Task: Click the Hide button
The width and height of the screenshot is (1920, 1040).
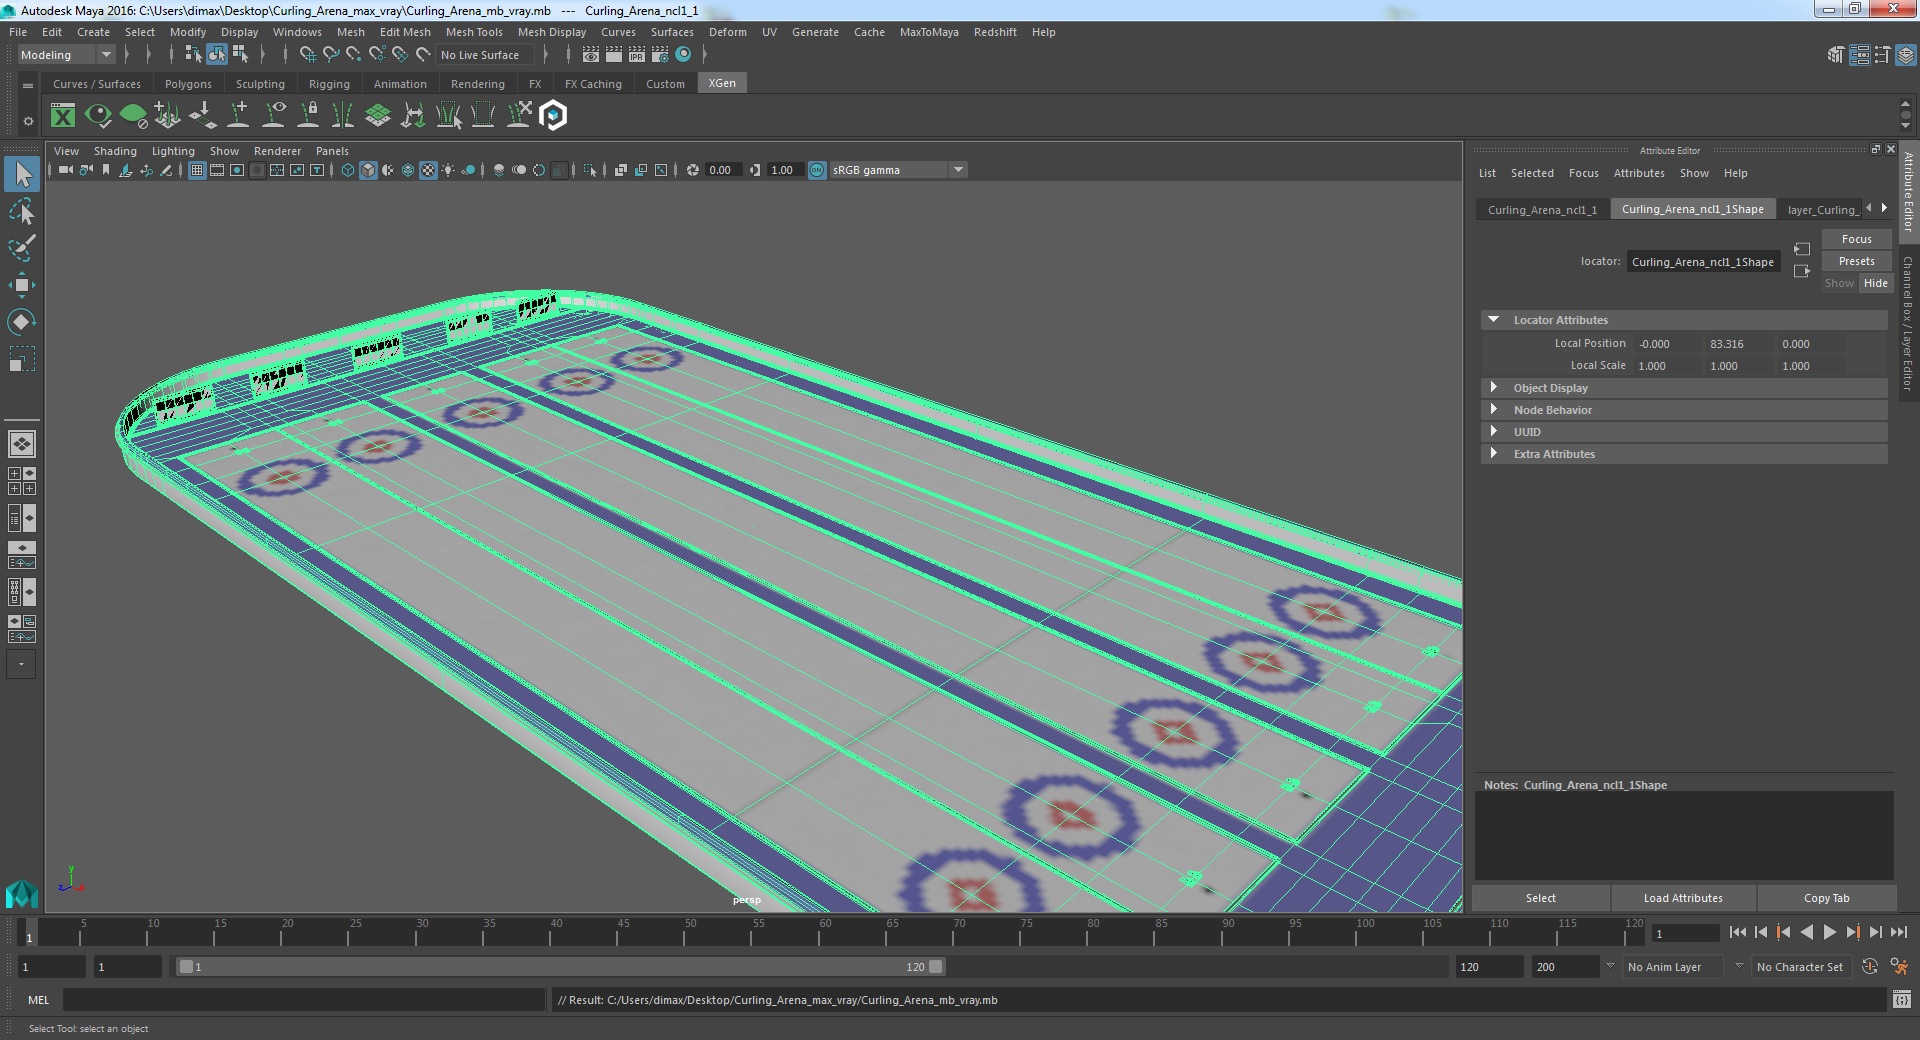Action: click(1875, 283)
